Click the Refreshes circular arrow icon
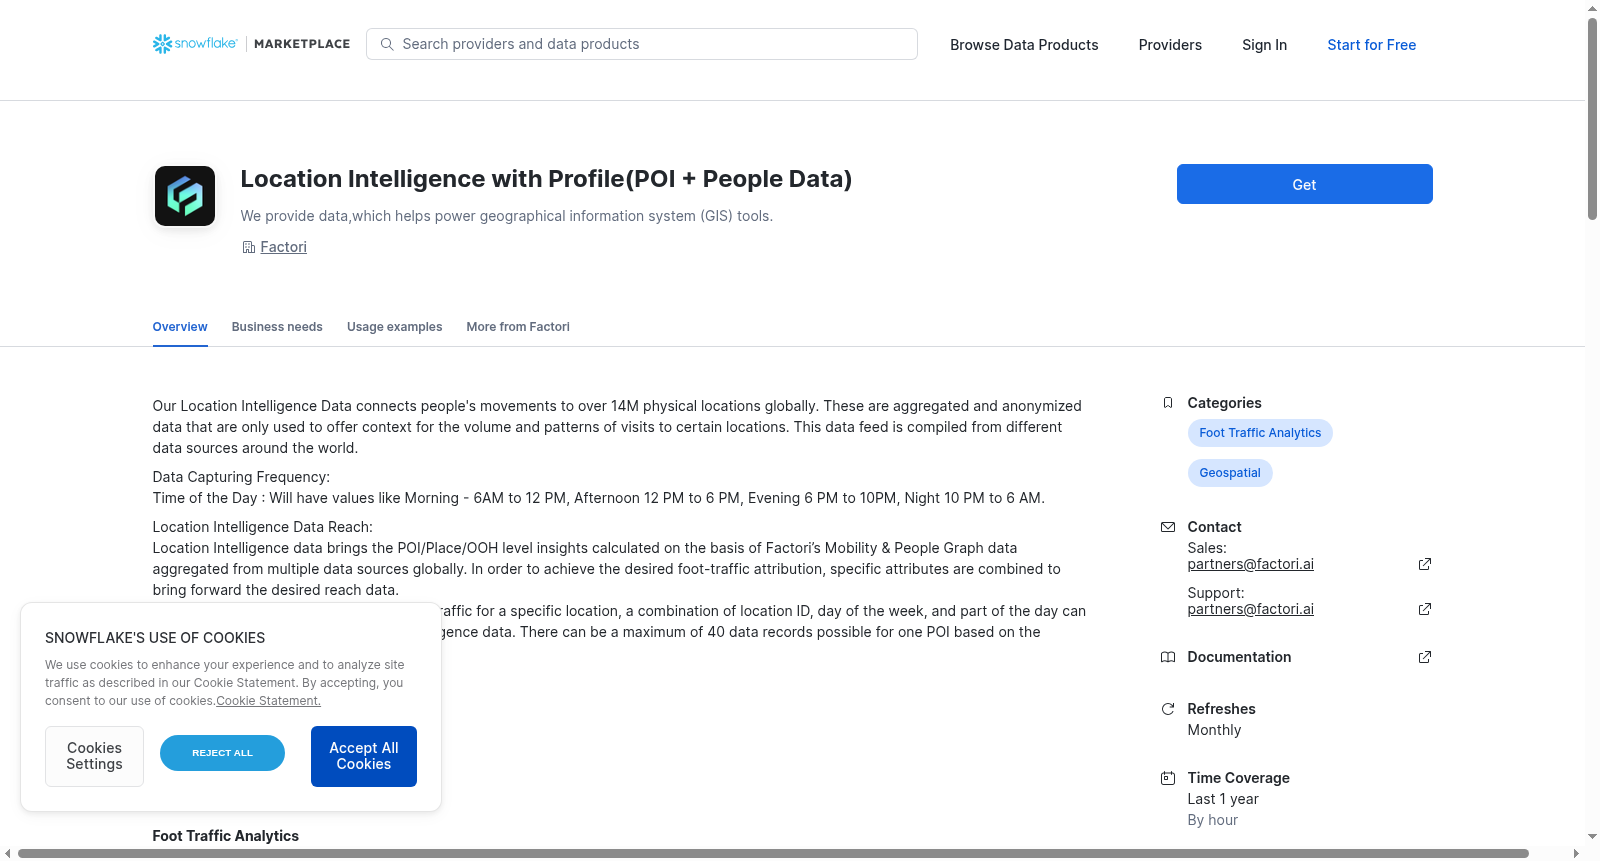Viewport: 1600px width, 861px height. [x=1167, y=709]
